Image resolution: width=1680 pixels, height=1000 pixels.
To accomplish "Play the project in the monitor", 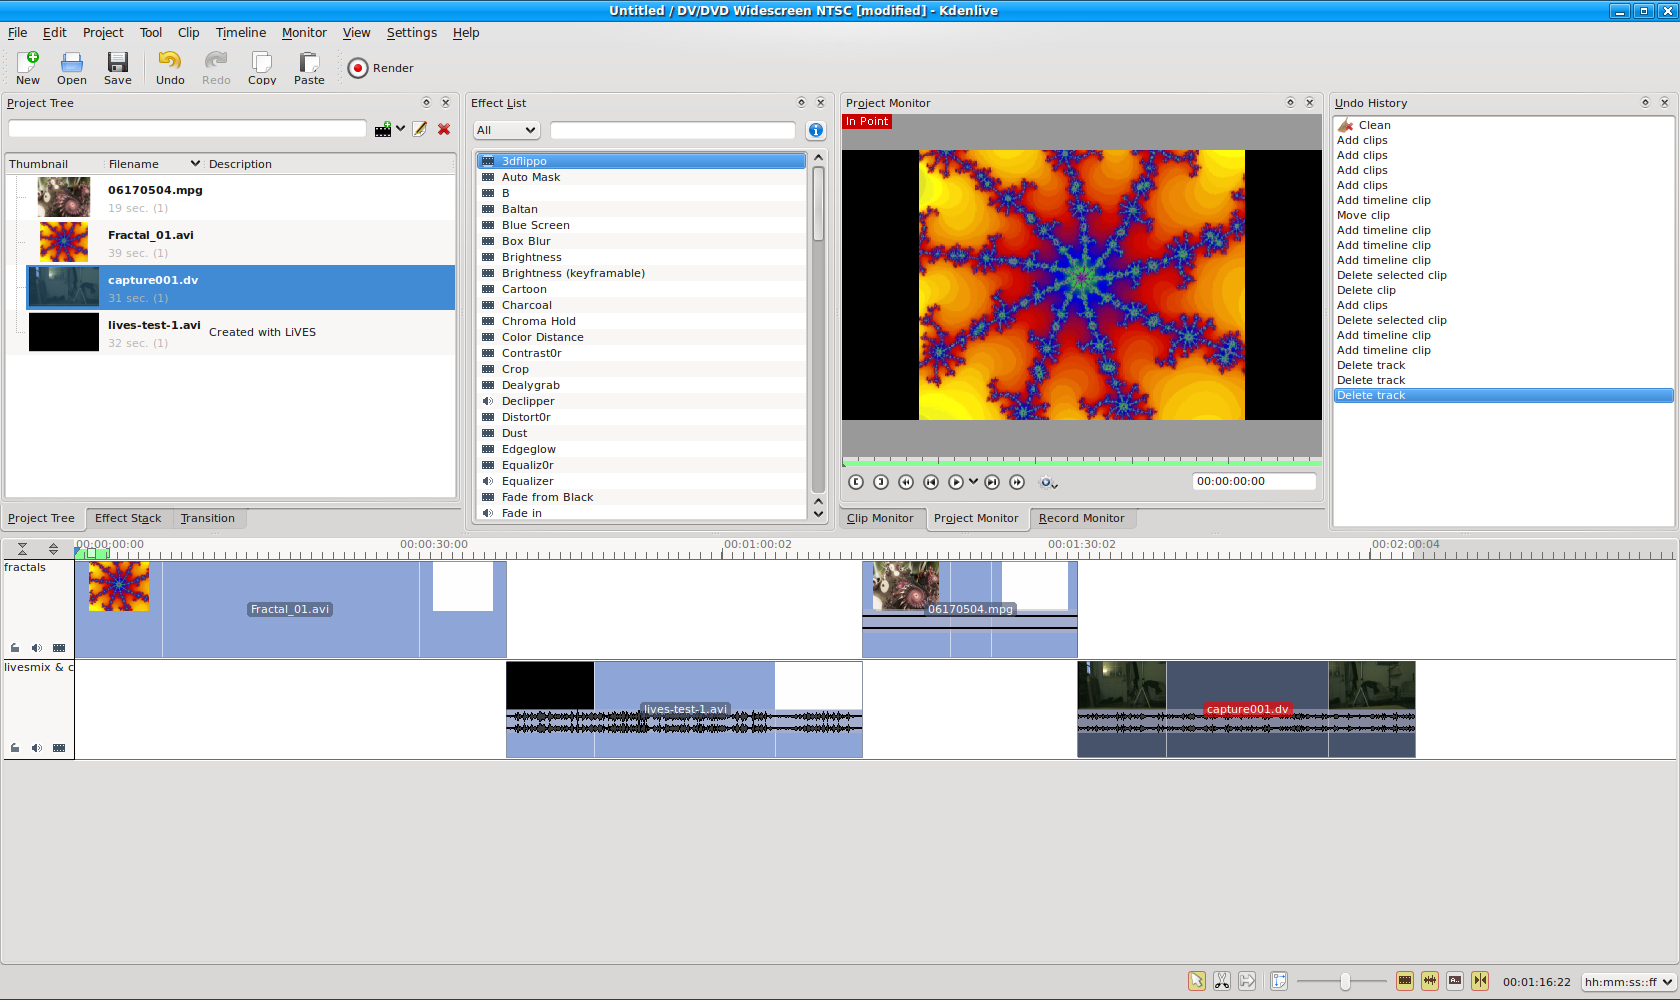I will [x=956, y=482].
